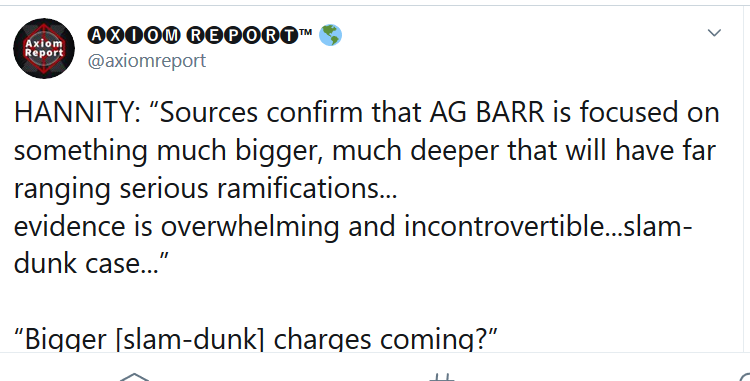Open the Axiom Report profile avatar
This screenshot has height=381, width=750.
pyautogui.click(x=44, y=48)
